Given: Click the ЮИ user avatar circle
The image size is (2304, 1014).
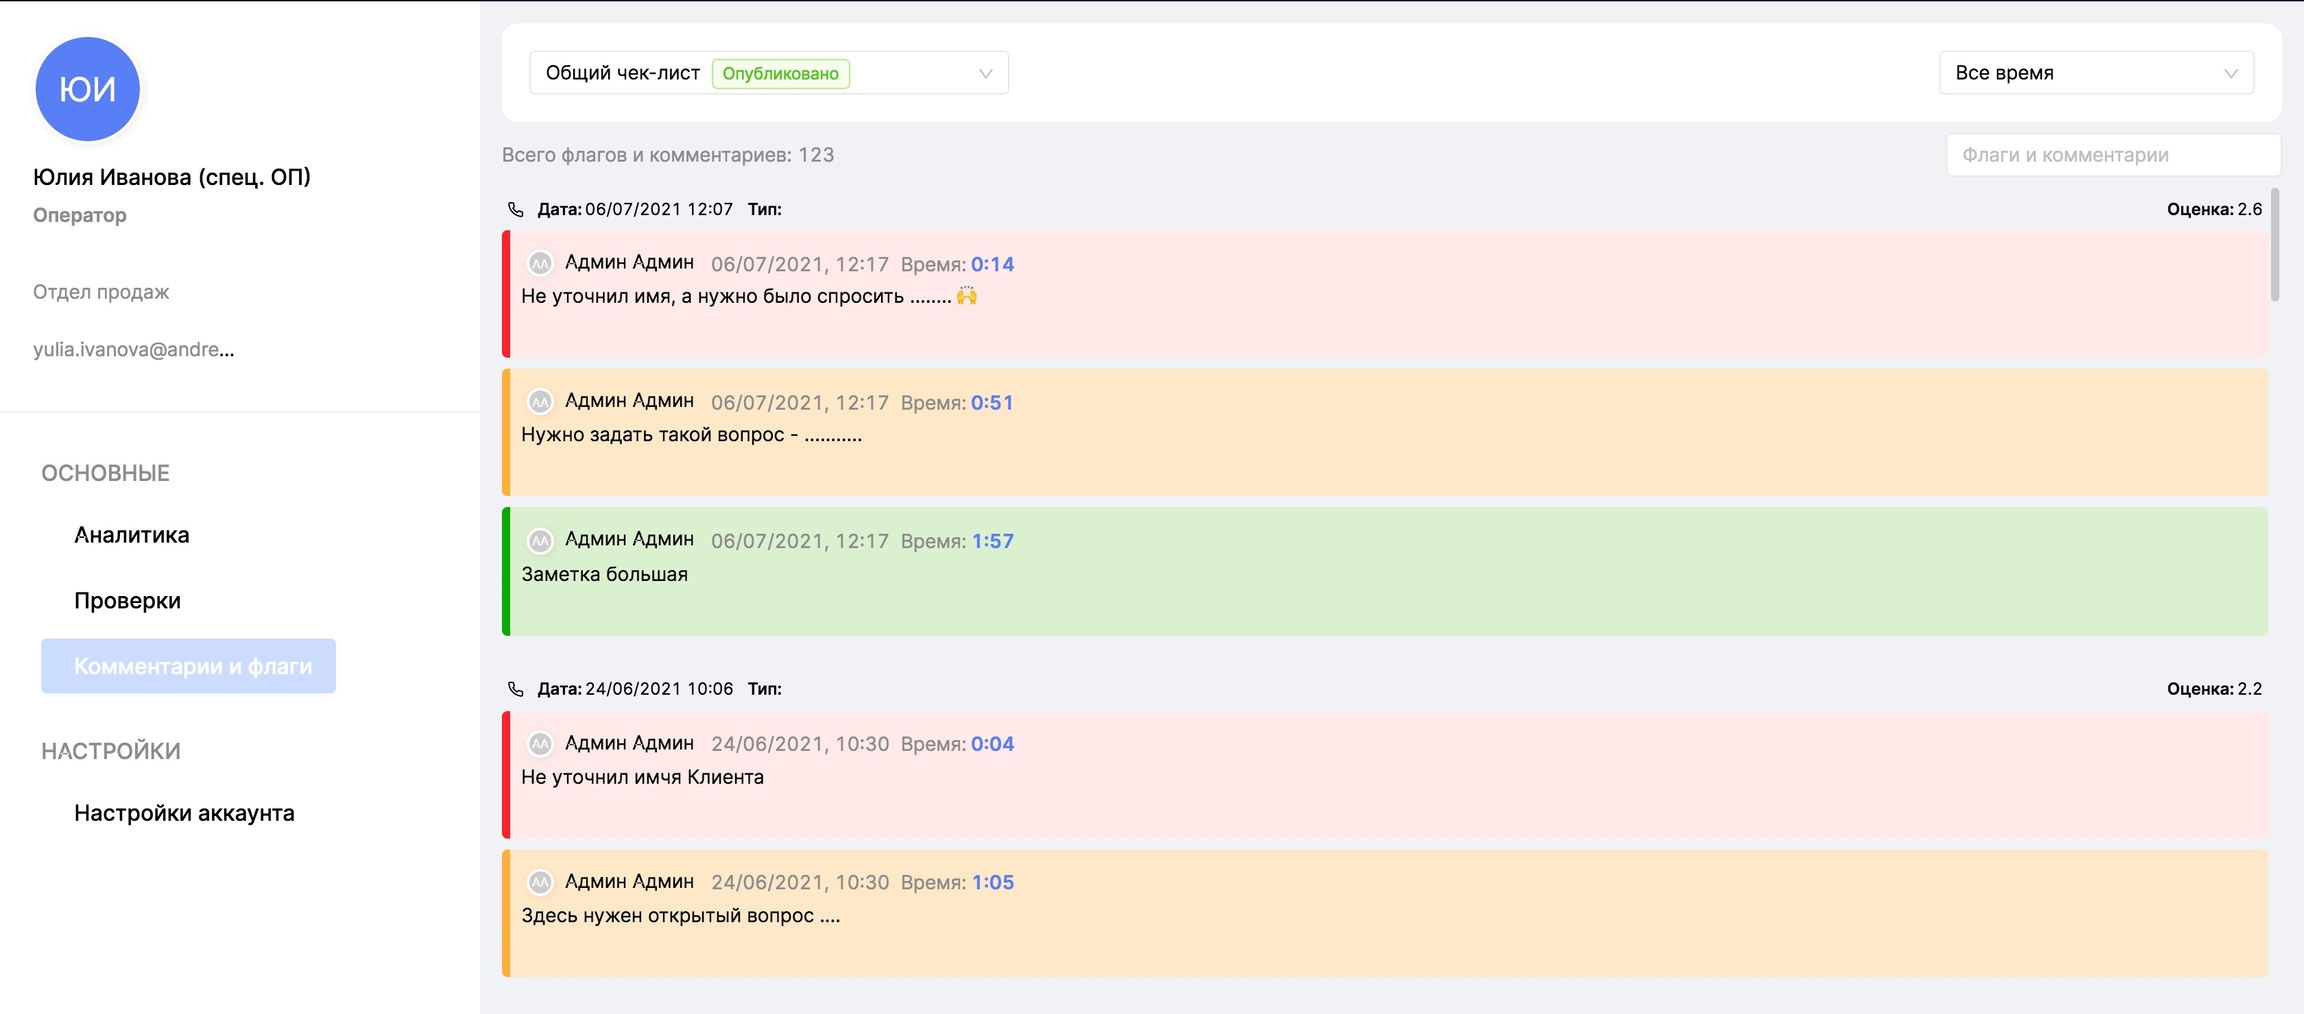Looking at the screenshot, I should click(x=87, y=89).
